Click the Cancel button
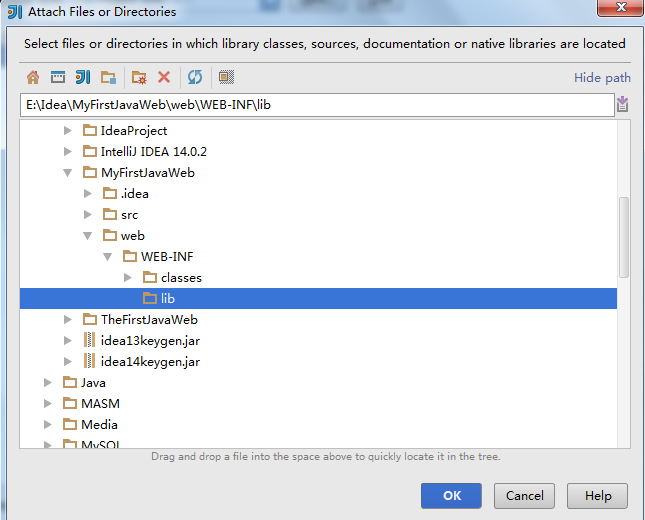 524,495
